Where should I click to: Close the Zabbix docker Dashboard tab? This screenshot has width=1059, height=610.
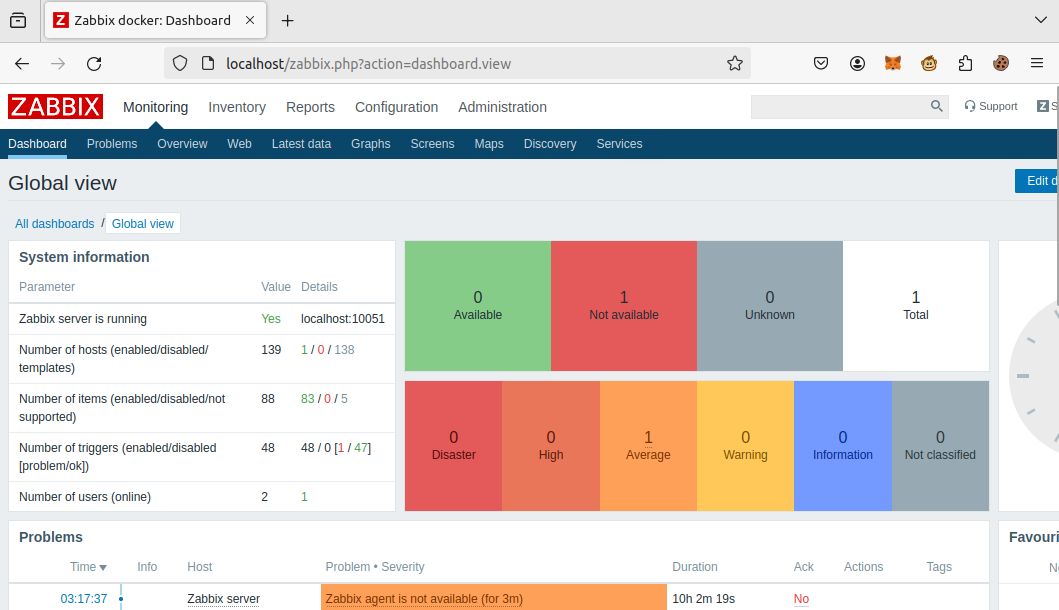click(250, 20)
